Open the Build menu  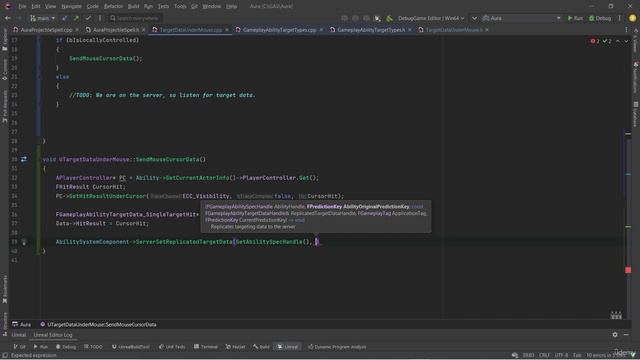(133, 6)
